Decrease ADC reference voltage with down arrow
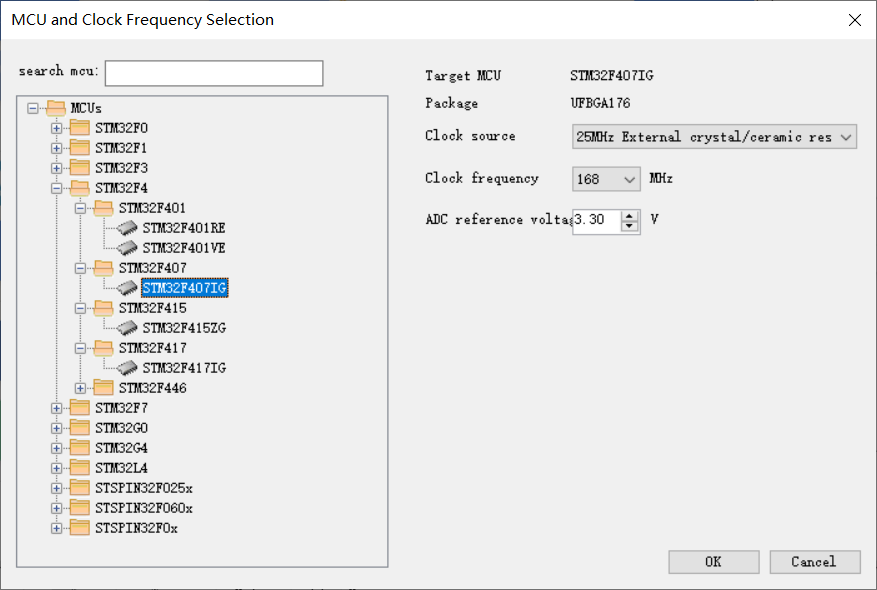The image size is (877, 590). point(630,225)
